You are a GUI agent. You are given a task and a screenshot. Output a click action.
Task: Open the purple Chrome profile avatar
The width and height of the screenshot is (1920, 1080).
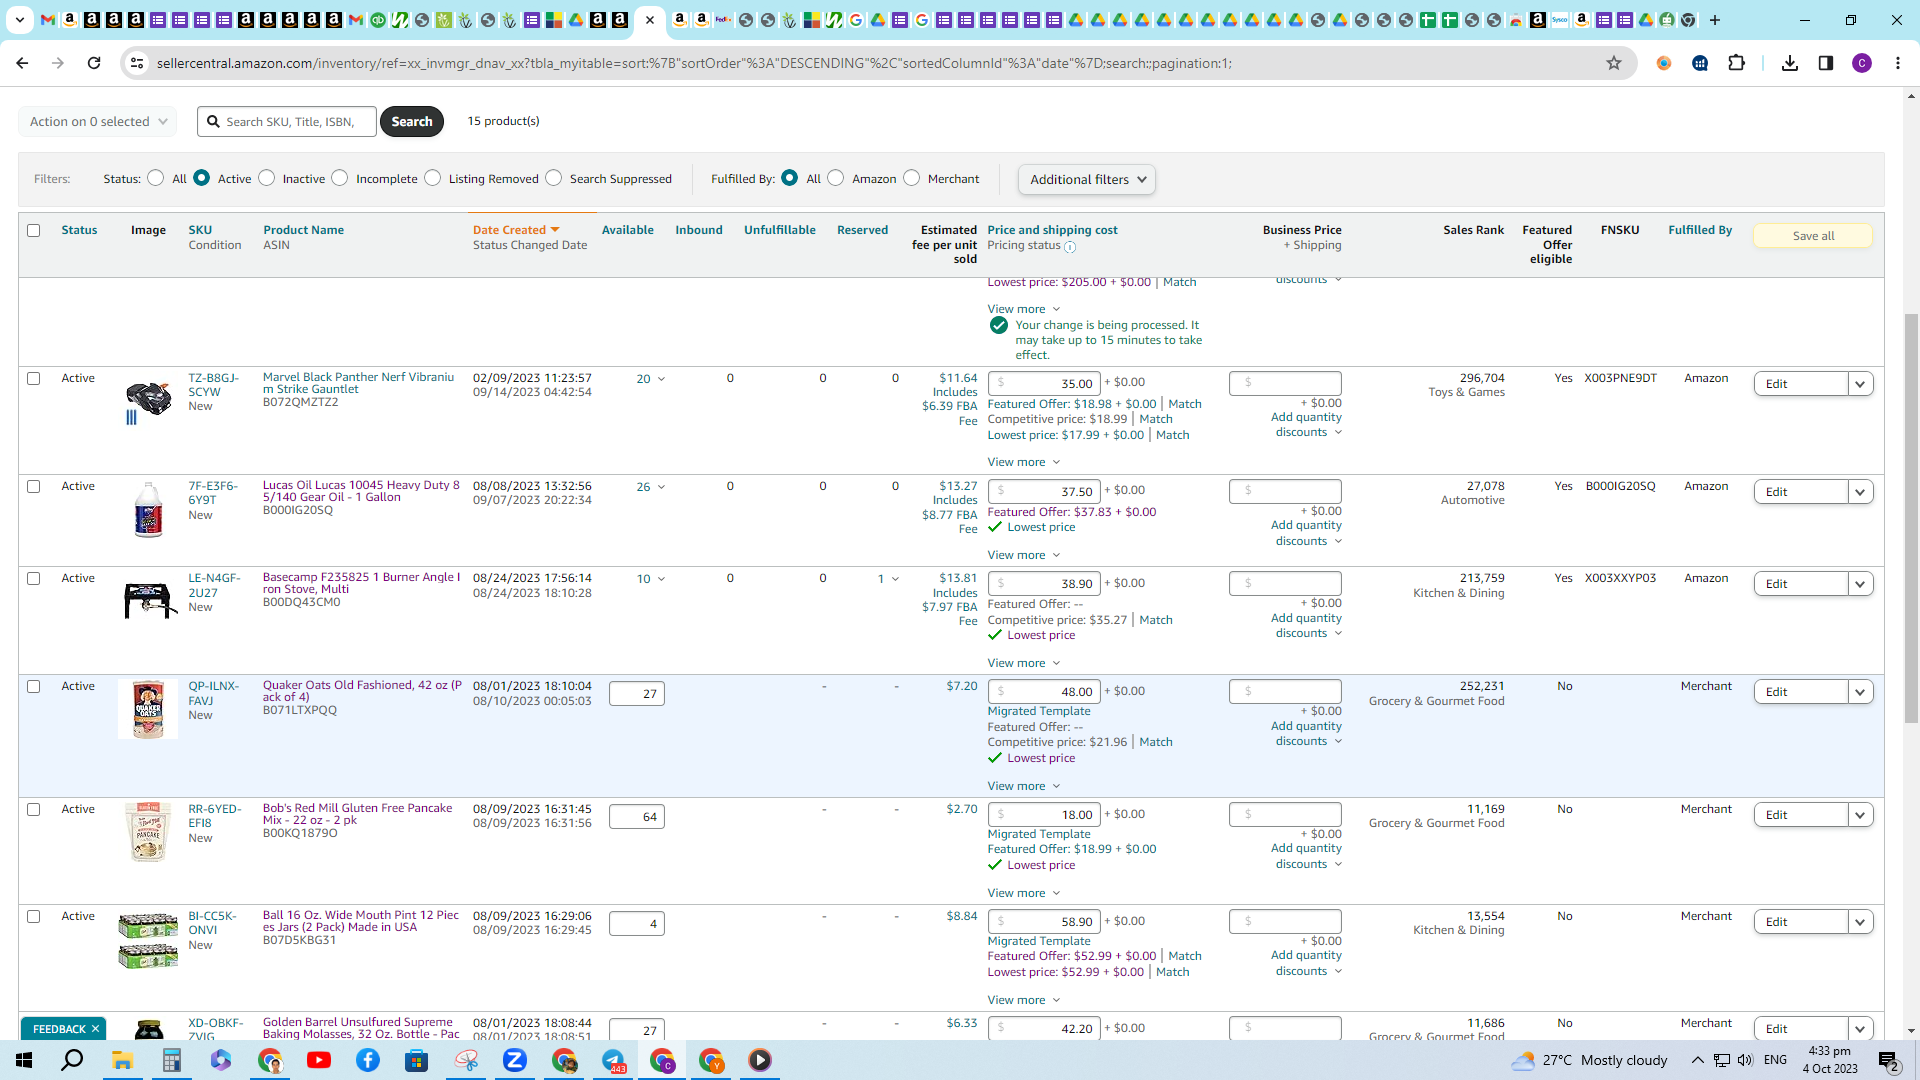[1862, 63]
